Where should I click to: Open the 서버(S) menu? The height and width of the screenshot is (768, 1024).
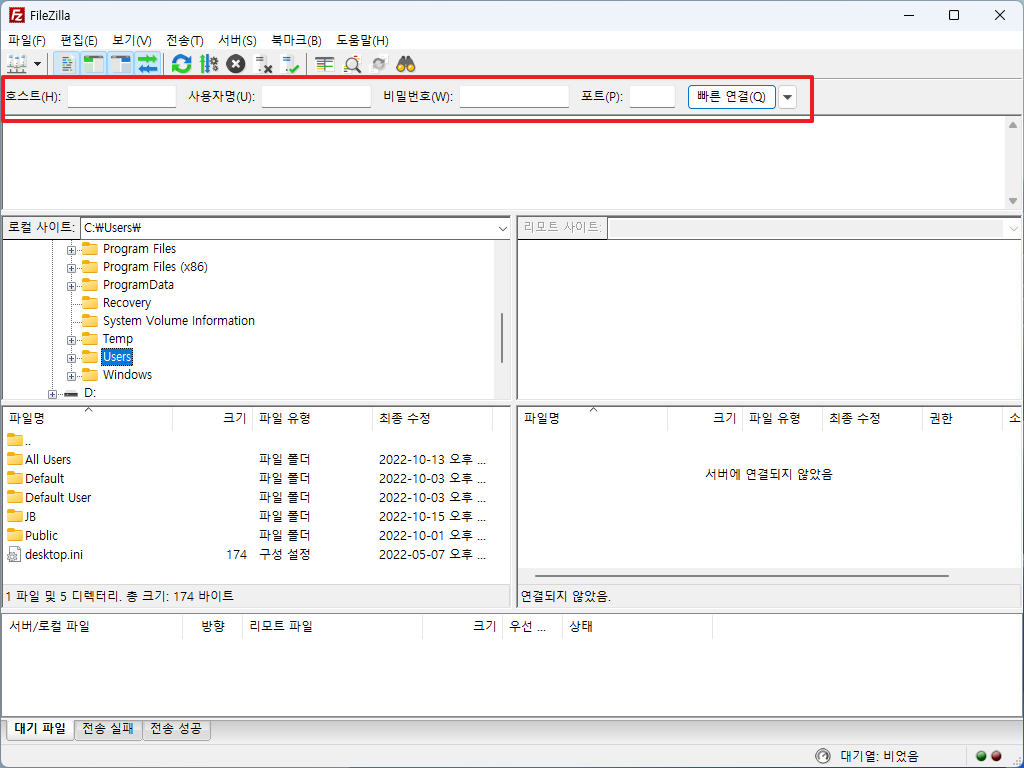[x=237, y=40]
